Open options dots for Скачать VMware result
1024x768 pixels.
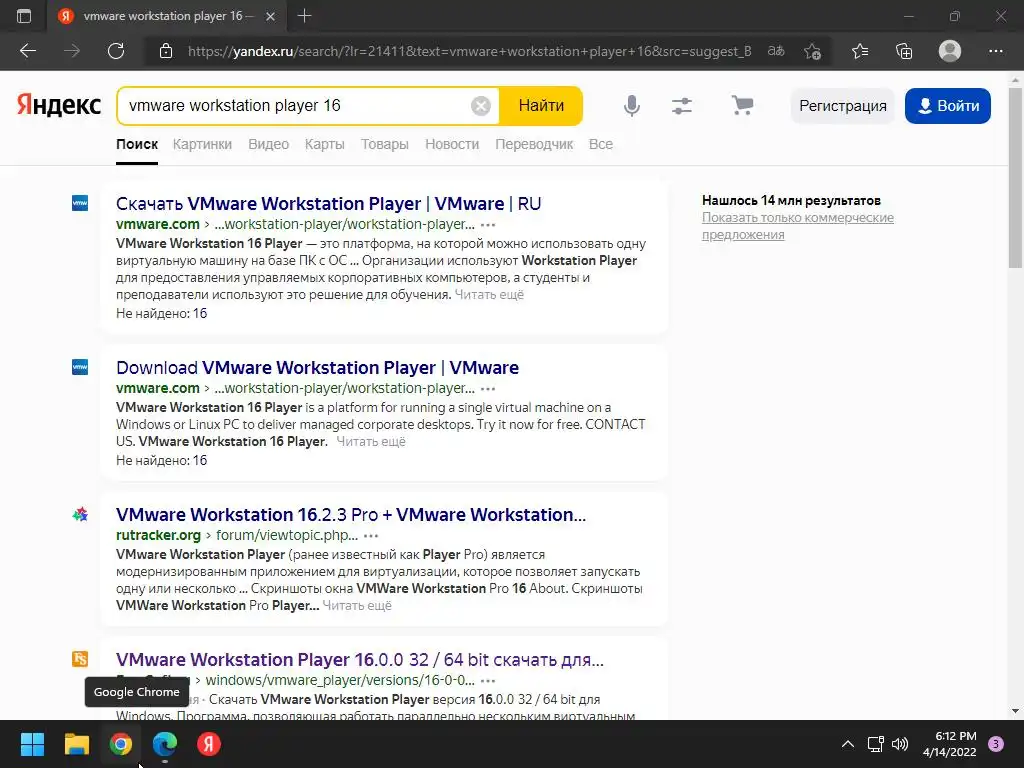pyautogui.click(x=488, y=225)
